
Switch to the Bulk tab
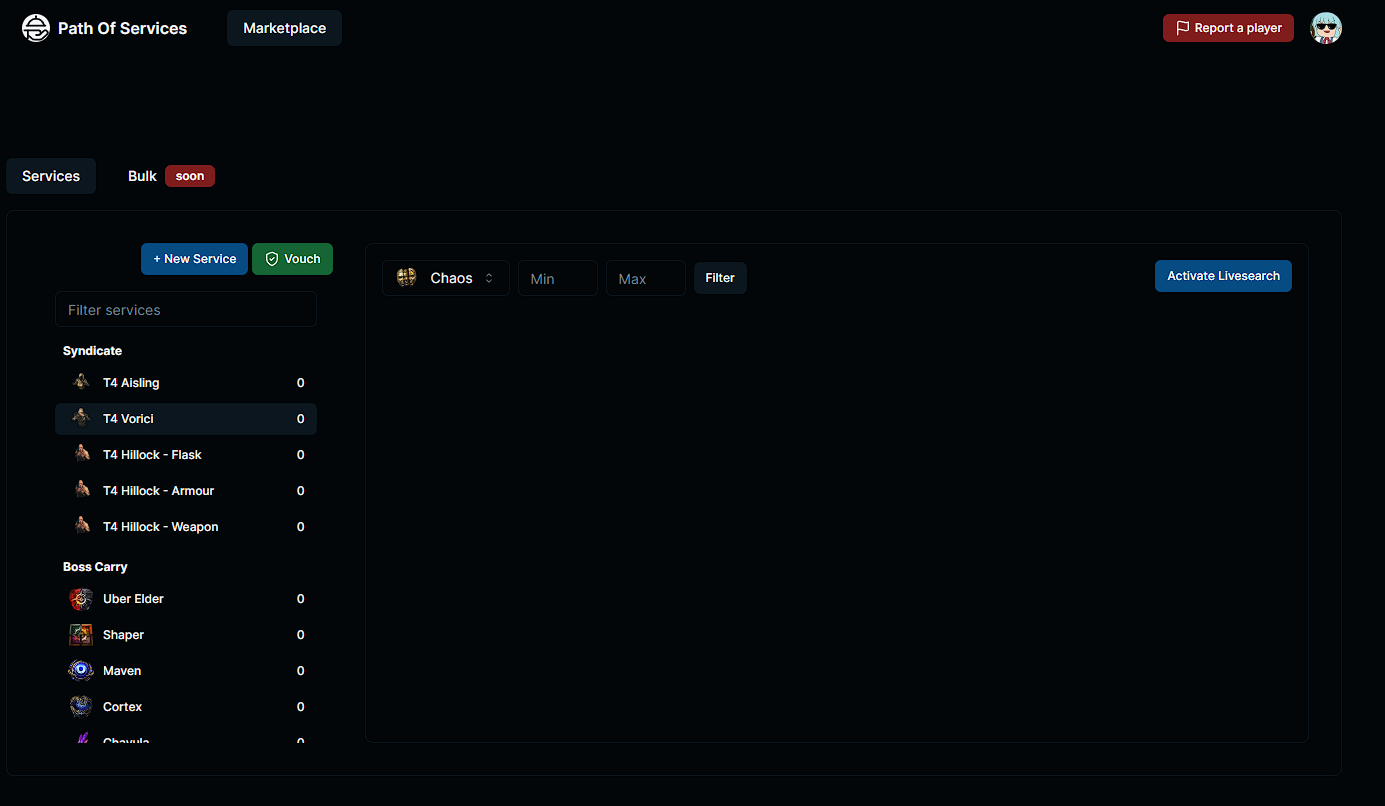[143, 176]
